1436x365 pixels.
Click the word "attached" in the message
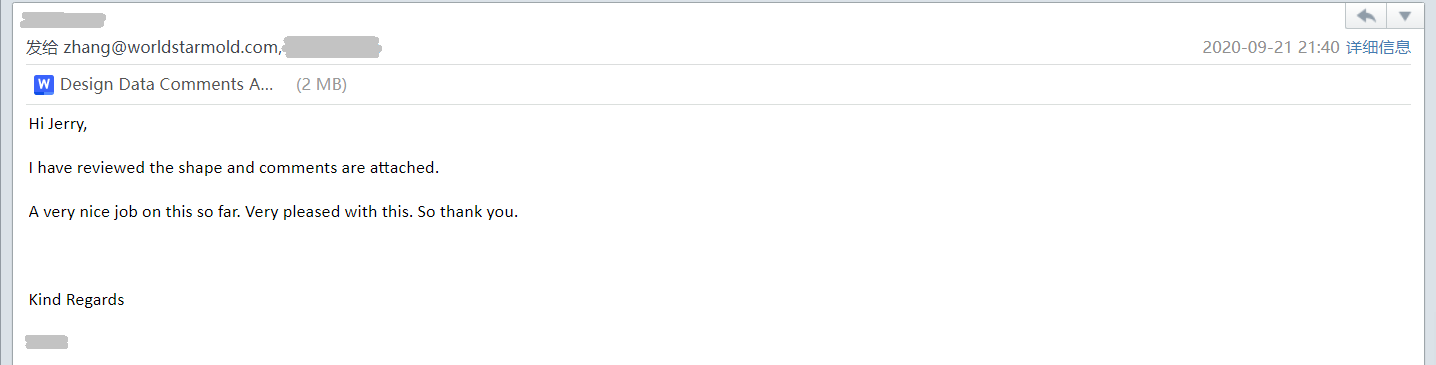404,168
